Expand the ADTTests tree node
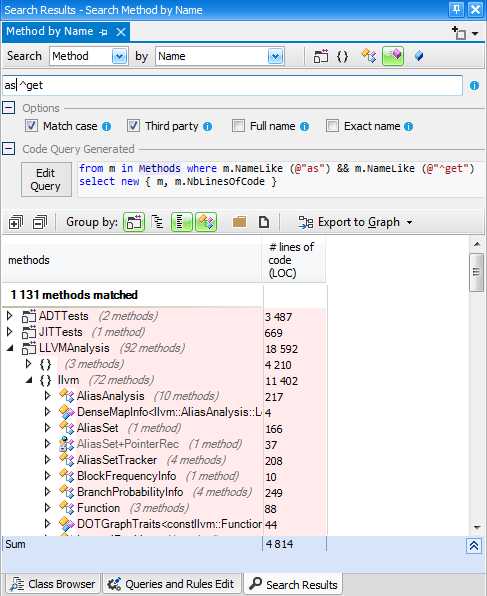The image size is (487, 596). 10,315
